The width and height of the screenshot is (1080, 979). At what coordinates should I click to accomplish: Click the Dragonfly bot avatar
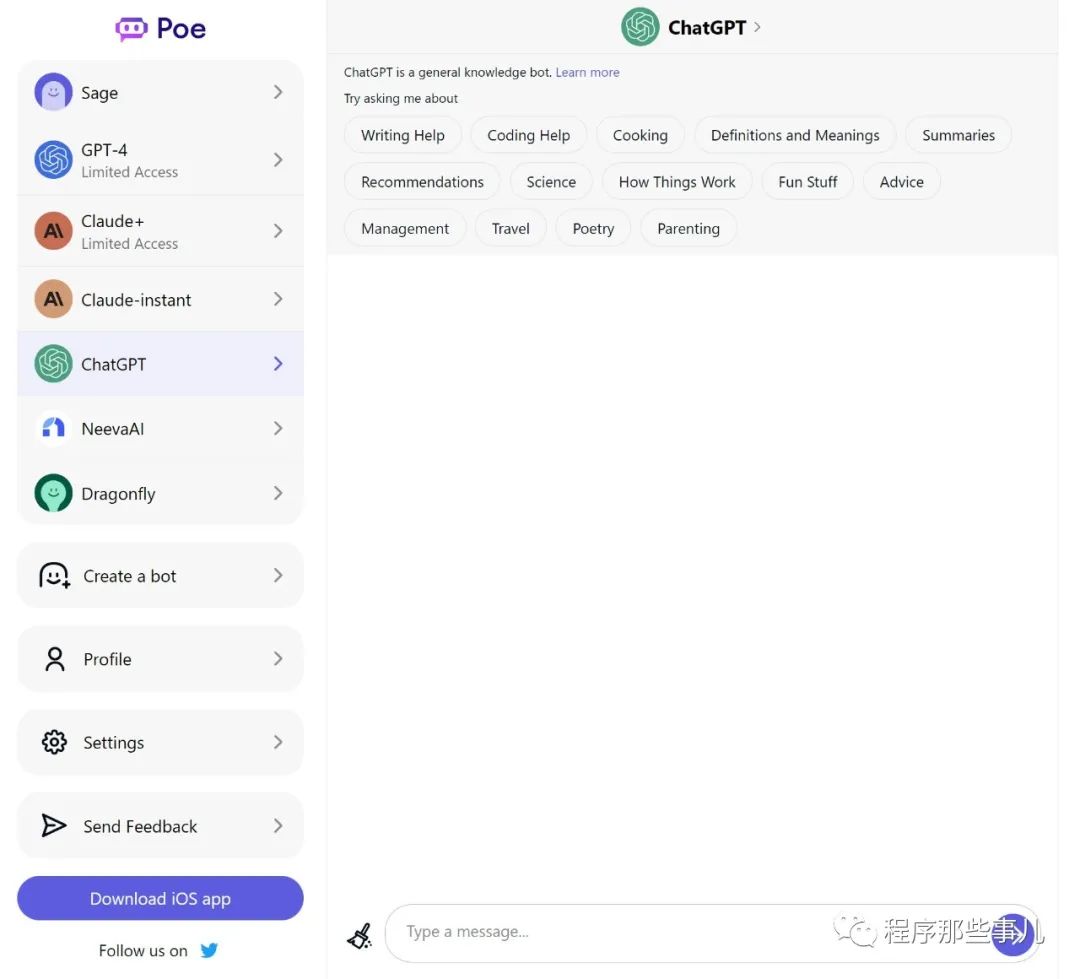[54, 493]
